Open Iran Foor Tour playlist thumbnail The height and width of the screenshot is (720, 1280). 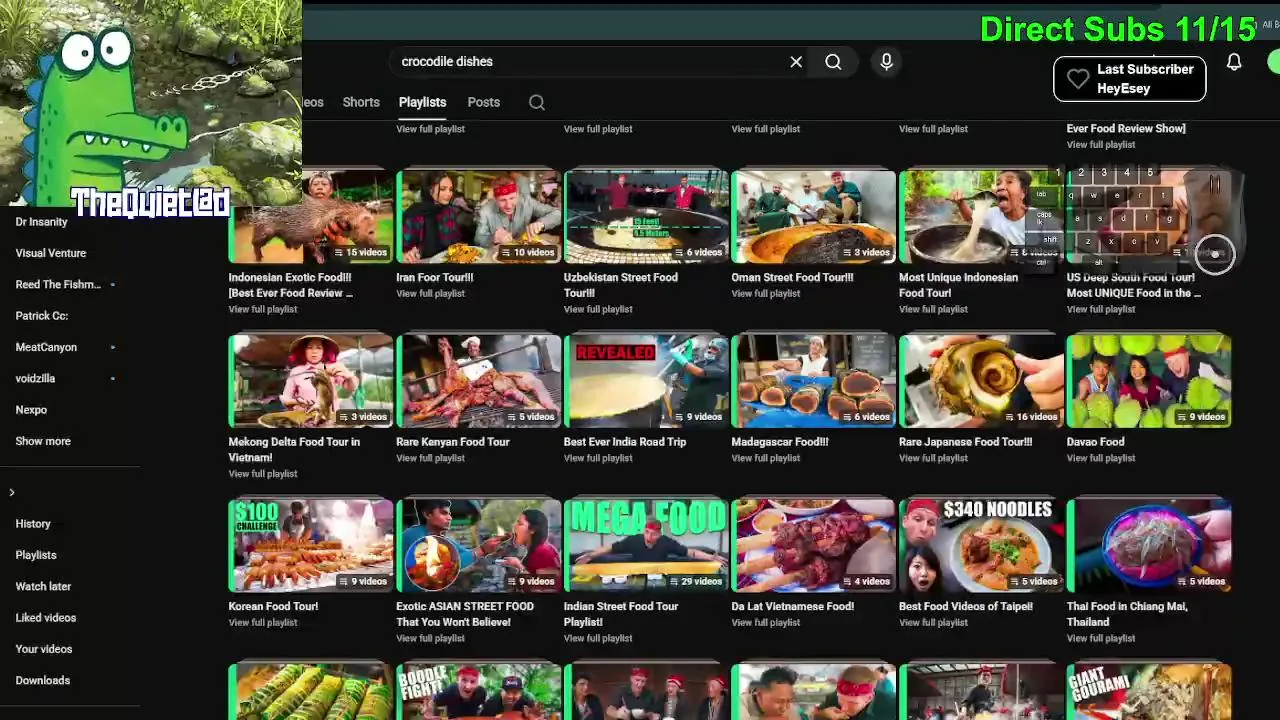point(479,216)
